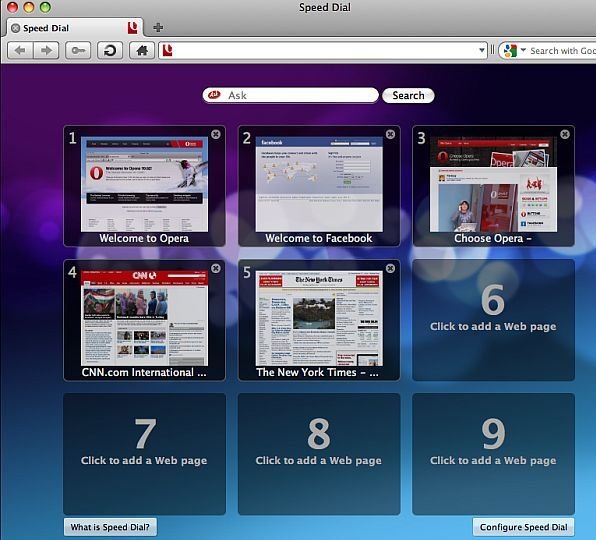Remove speed dial 5 The New York Times
The height and width of the screenshot is (540, 596).
[x=390, y=268]
